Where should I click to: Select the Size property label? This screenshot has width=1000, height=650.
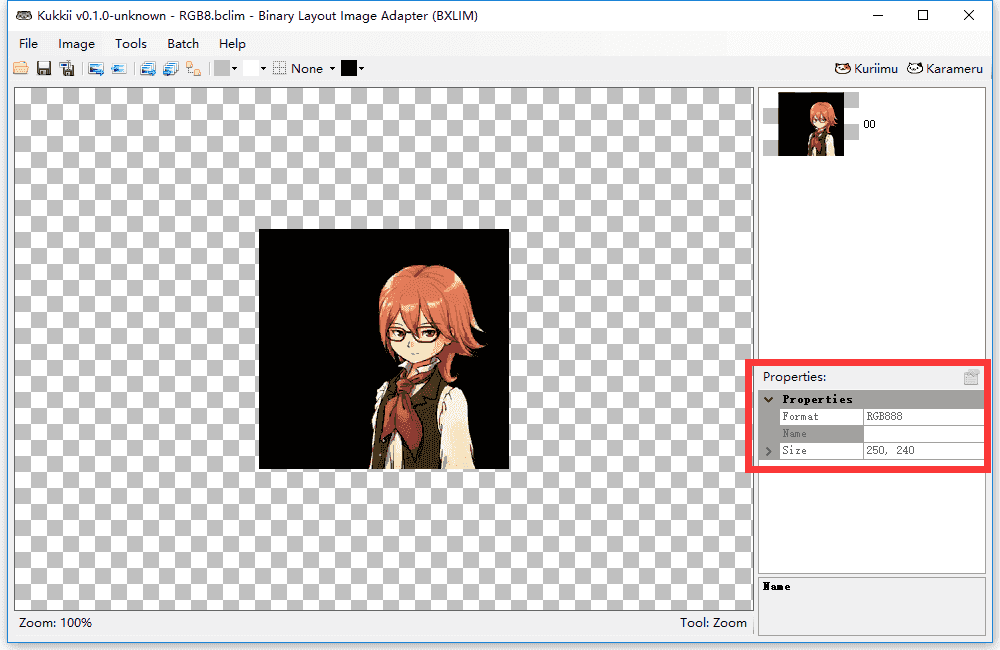click(x=821, y=450)
